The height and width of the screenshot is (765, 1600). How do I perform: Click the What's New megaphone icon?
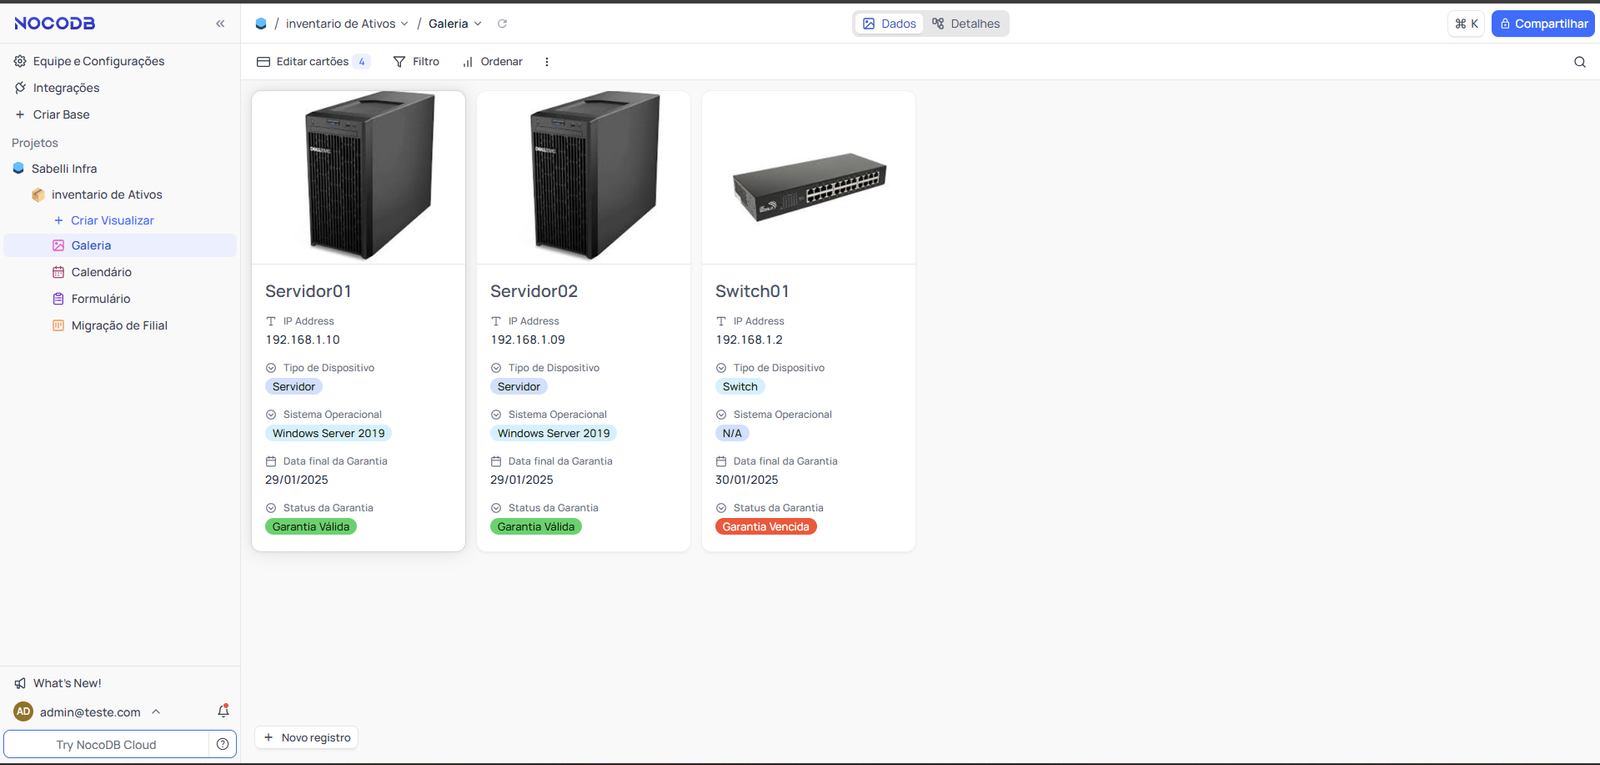pyautogui.click(x=20, y=683)
